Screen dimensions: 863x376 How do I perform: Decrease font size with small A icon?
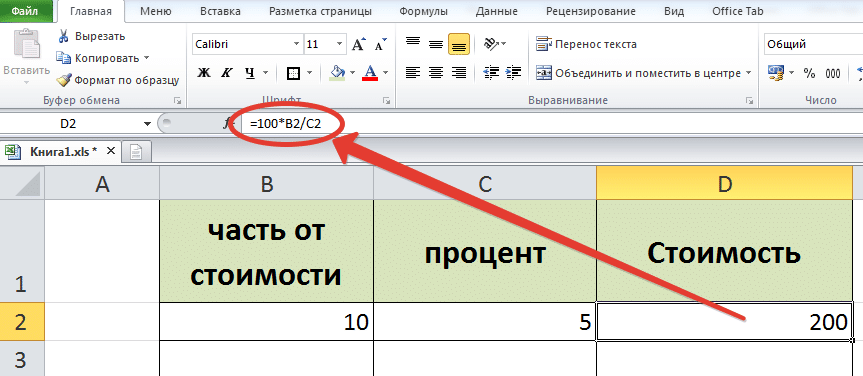(380, 45)
